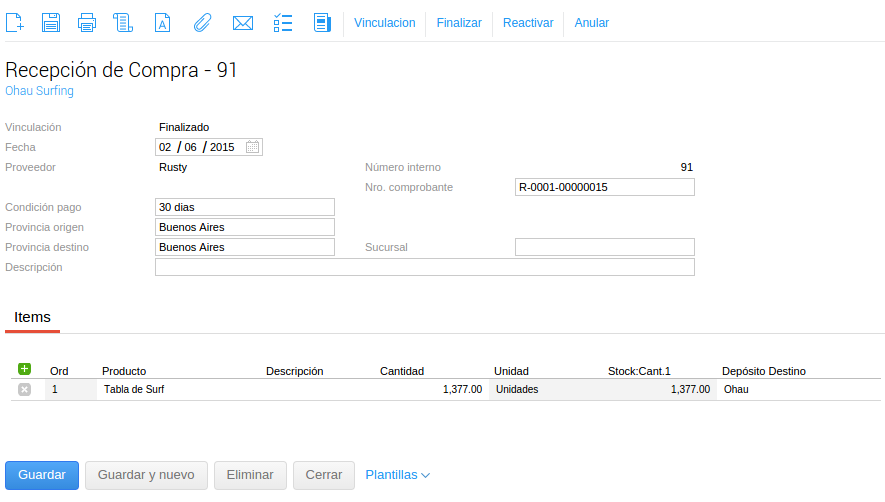Expand the Plantillas dropdown
885x502 pixels.
397,475
